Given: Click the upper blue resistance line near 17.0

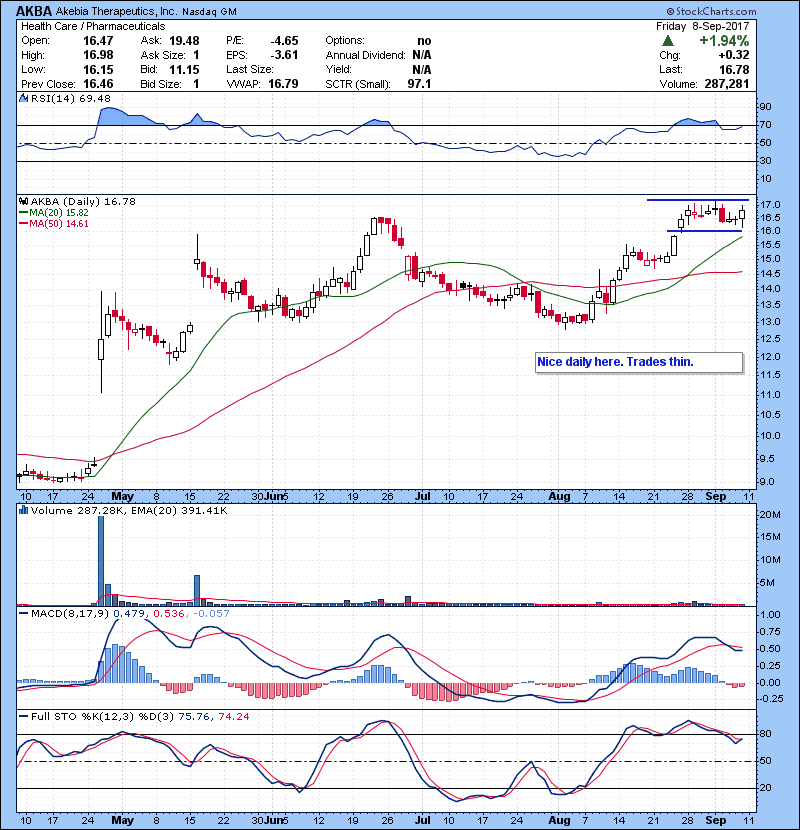Looking at the screenshot, I should click(698, 200).
